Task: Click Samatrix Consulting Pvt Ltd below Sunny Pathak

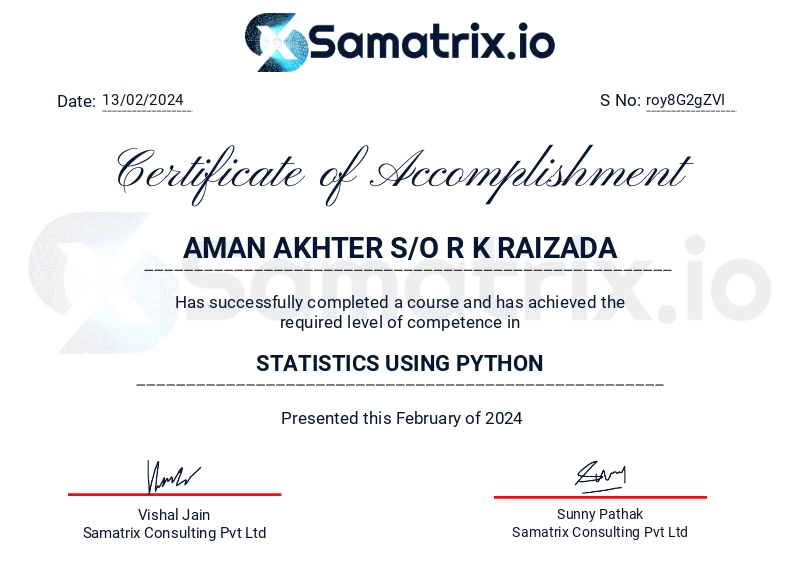Action: (600, 533)
